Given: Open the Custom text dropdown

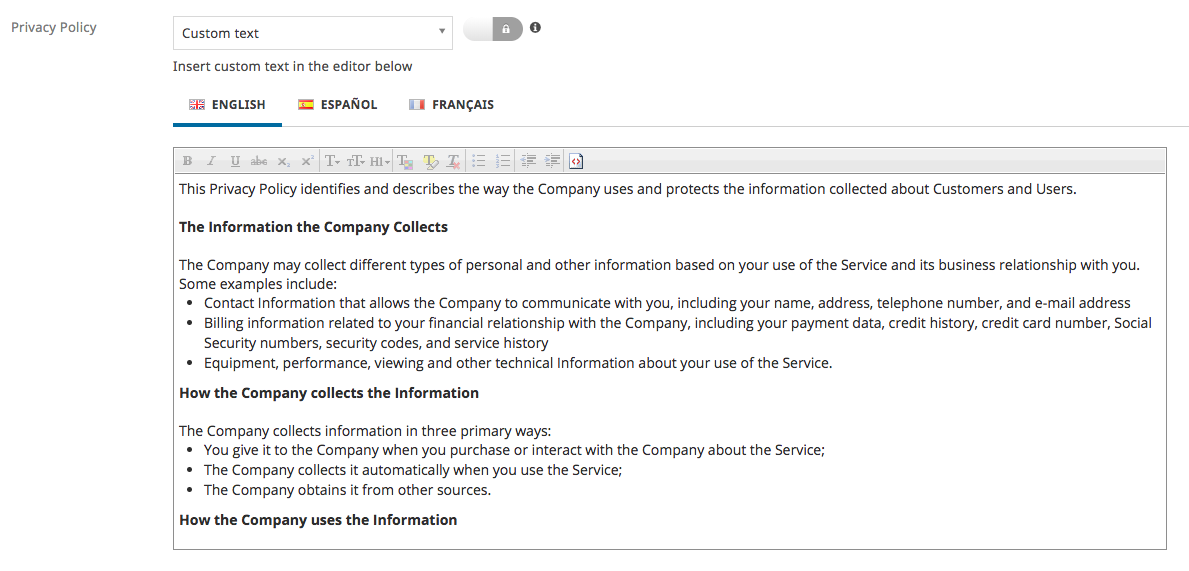Looking at the screenshot, I should (312, 33).
